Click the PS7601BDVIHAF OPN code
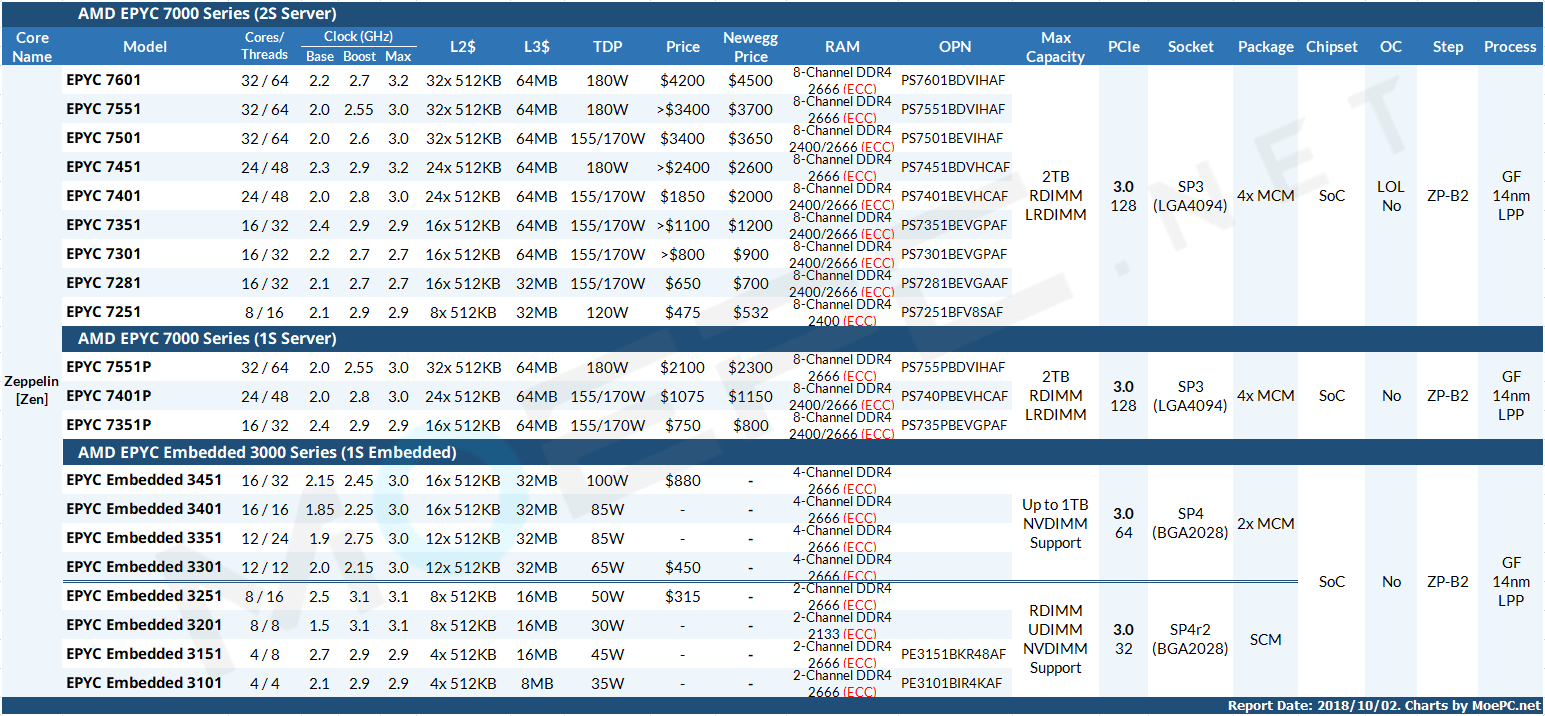The width and height of the screenshot is (1545, 716). [953, 81]
